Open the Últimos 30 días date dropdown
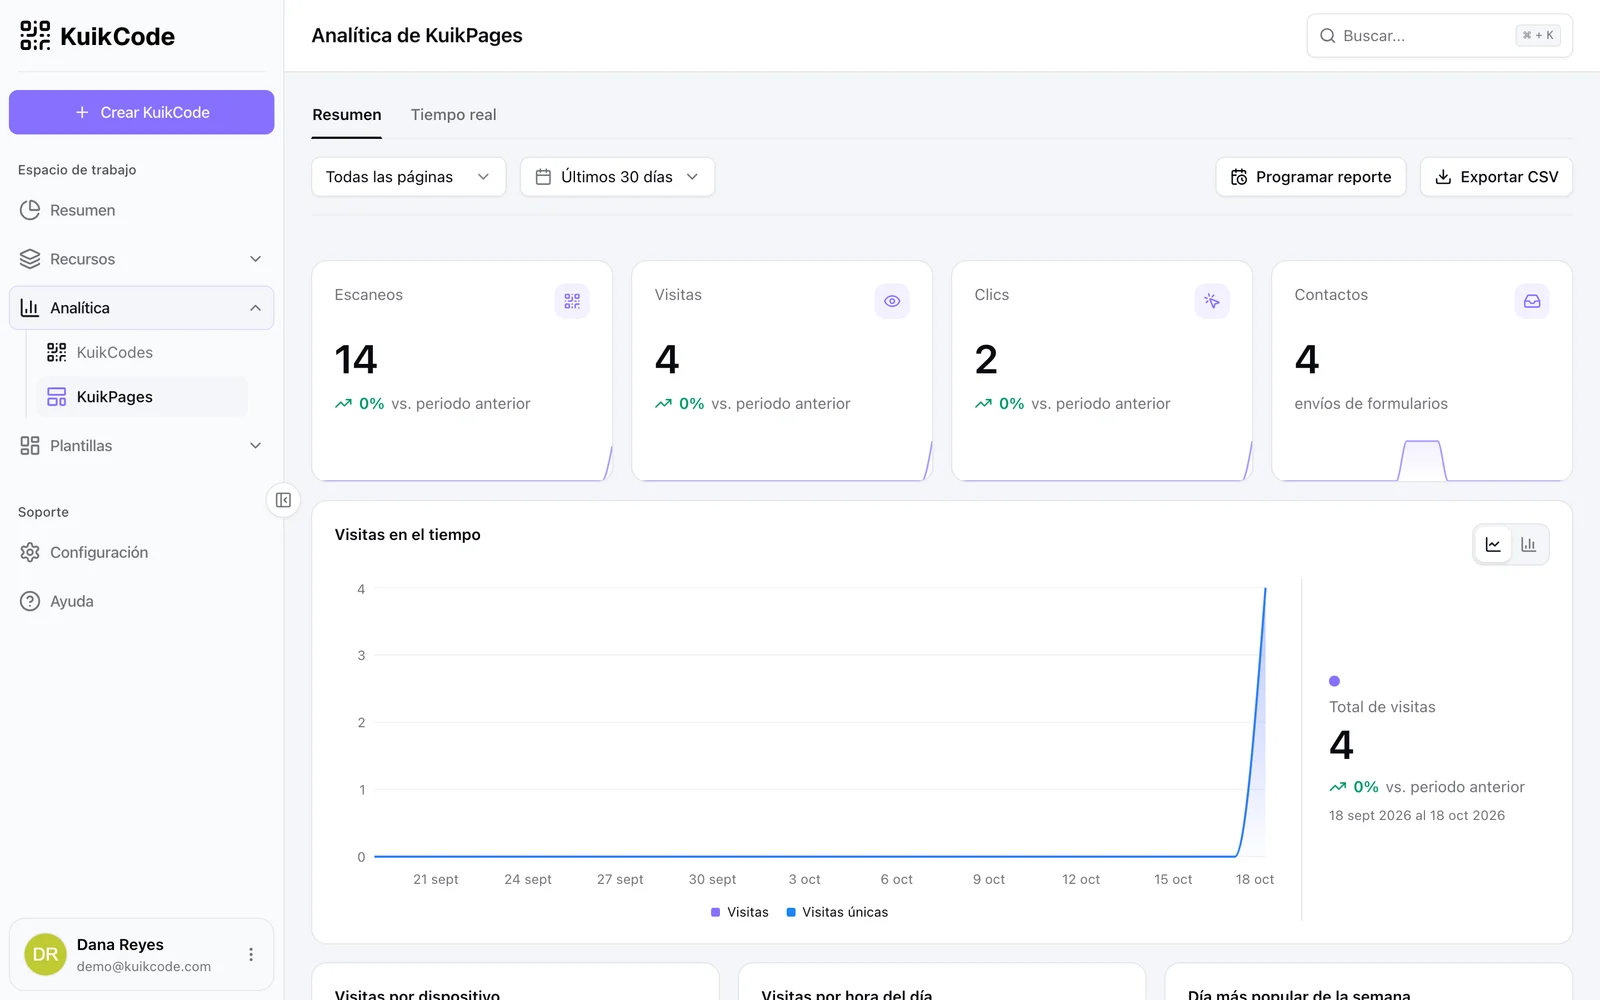The image size is (1600, 1000). point(617,177)
